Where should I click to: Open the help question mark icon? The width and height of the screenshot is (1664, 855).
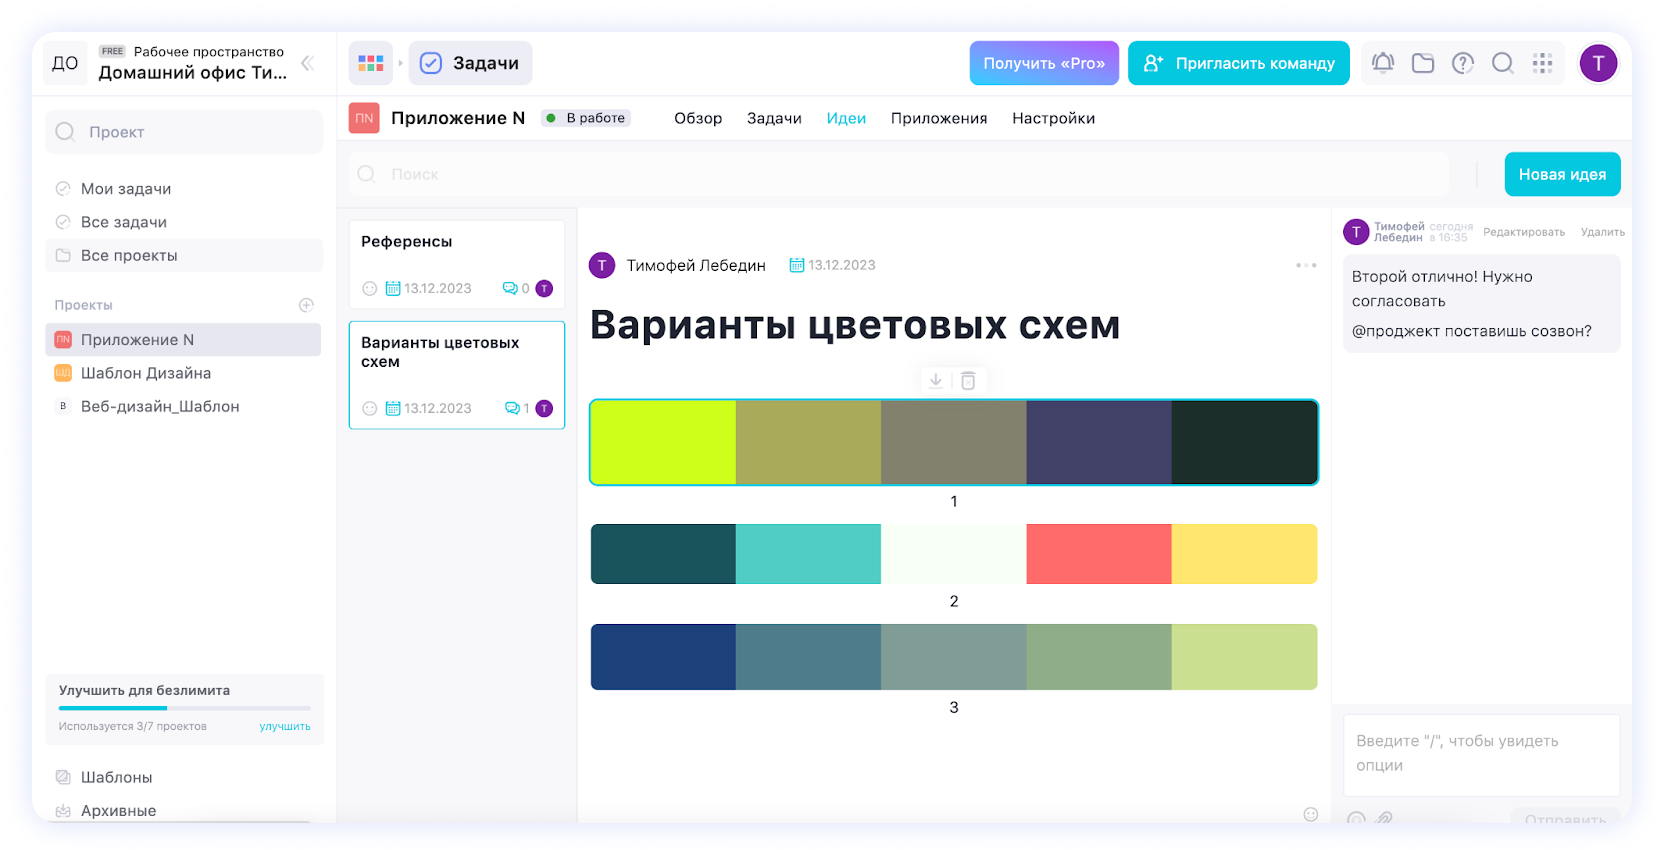(1462, 63)
